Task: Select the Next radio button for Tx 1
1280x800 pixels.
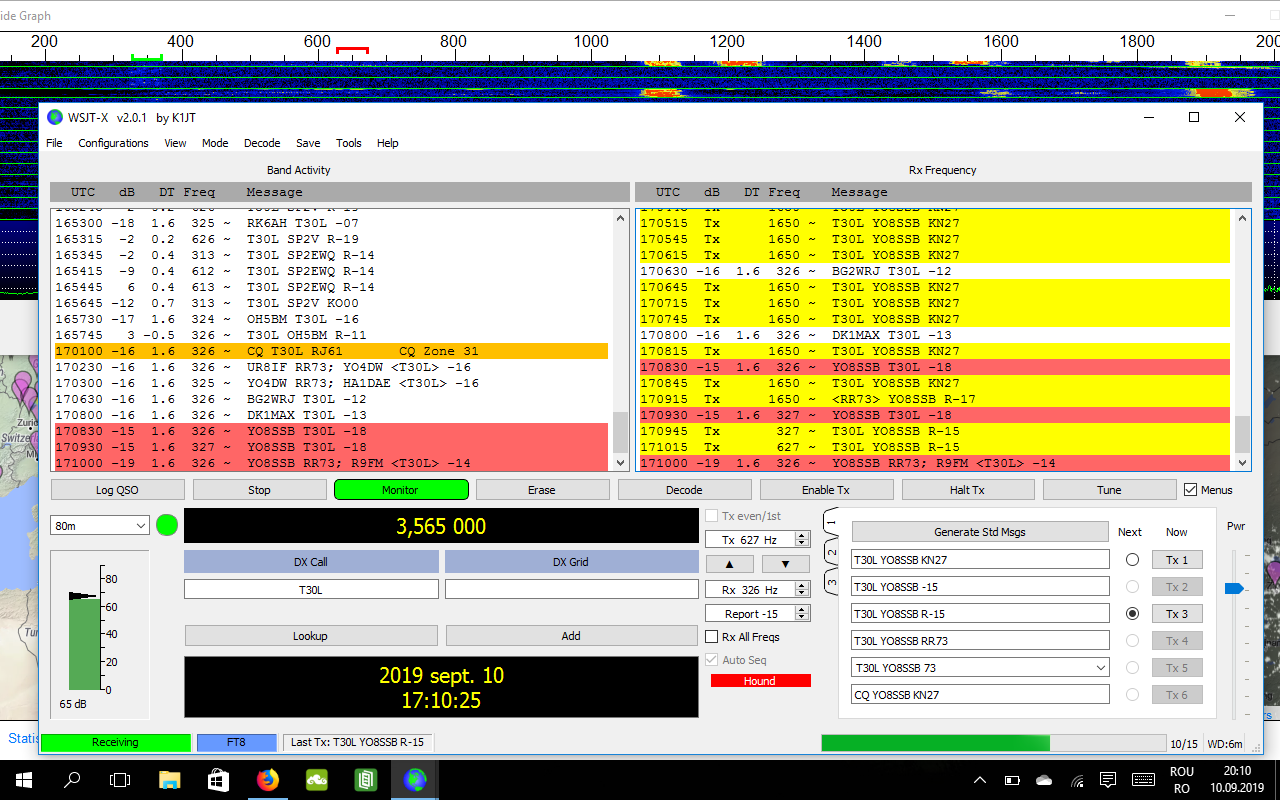Action: click(1132, 560)
